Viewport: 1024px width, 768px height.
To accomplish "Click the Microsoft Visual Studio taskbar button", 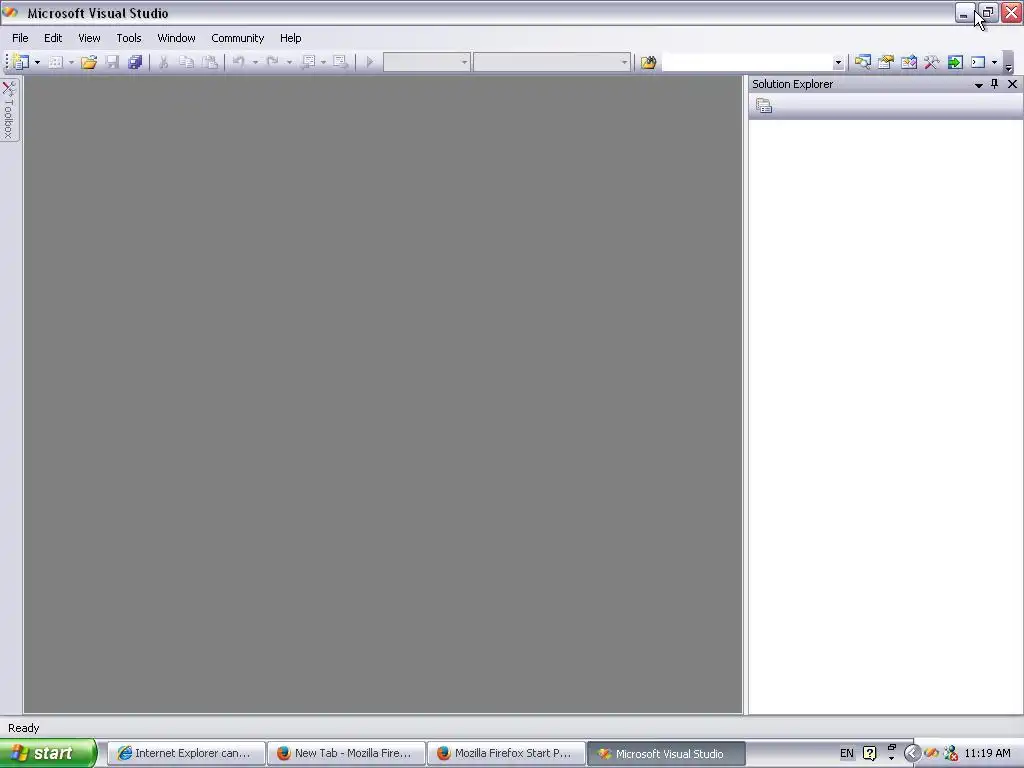I will click(666, 754).
